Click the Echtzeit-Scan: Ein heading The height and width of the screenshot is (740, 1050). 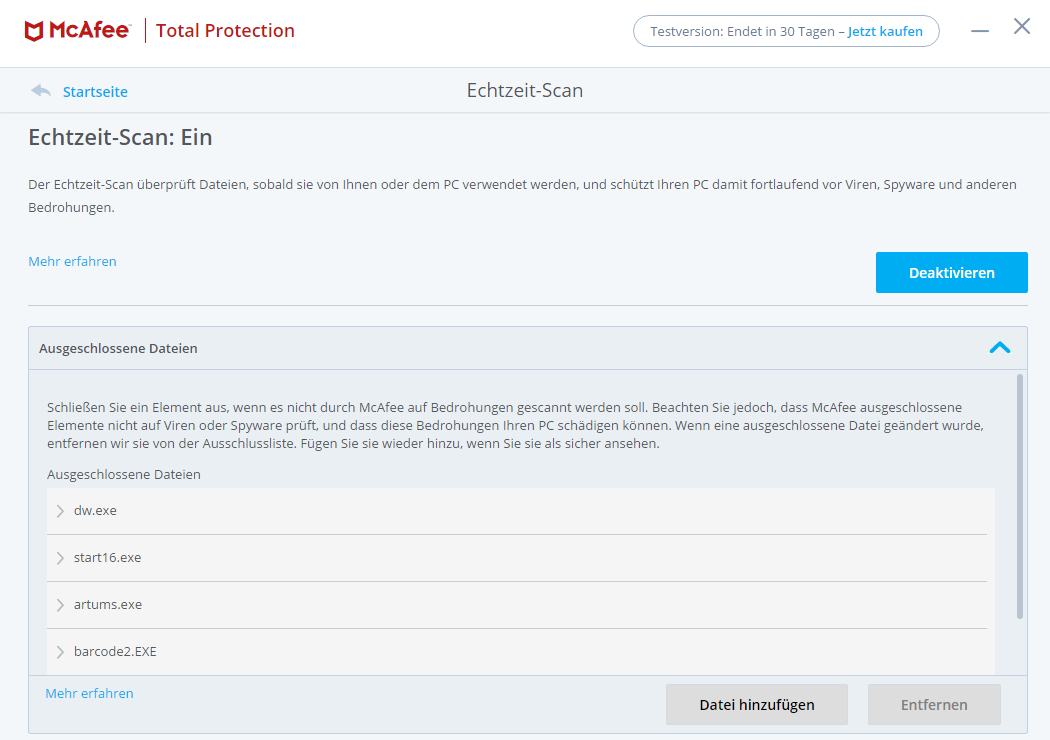[121, 137]
